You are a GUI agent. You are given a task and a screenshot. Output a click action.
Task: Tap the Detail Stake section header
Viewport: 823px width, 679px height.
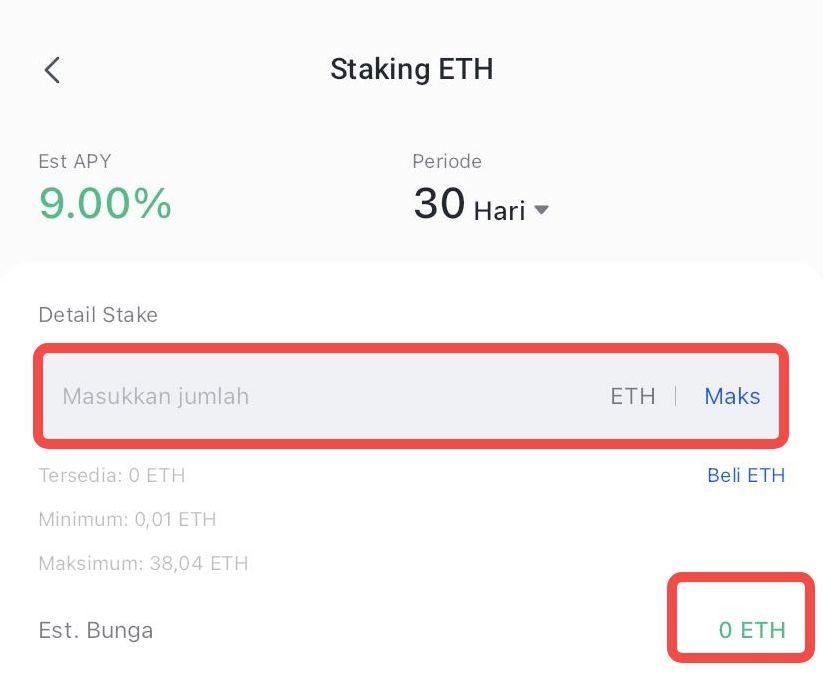pyautogui.click(x=97, y=314)
